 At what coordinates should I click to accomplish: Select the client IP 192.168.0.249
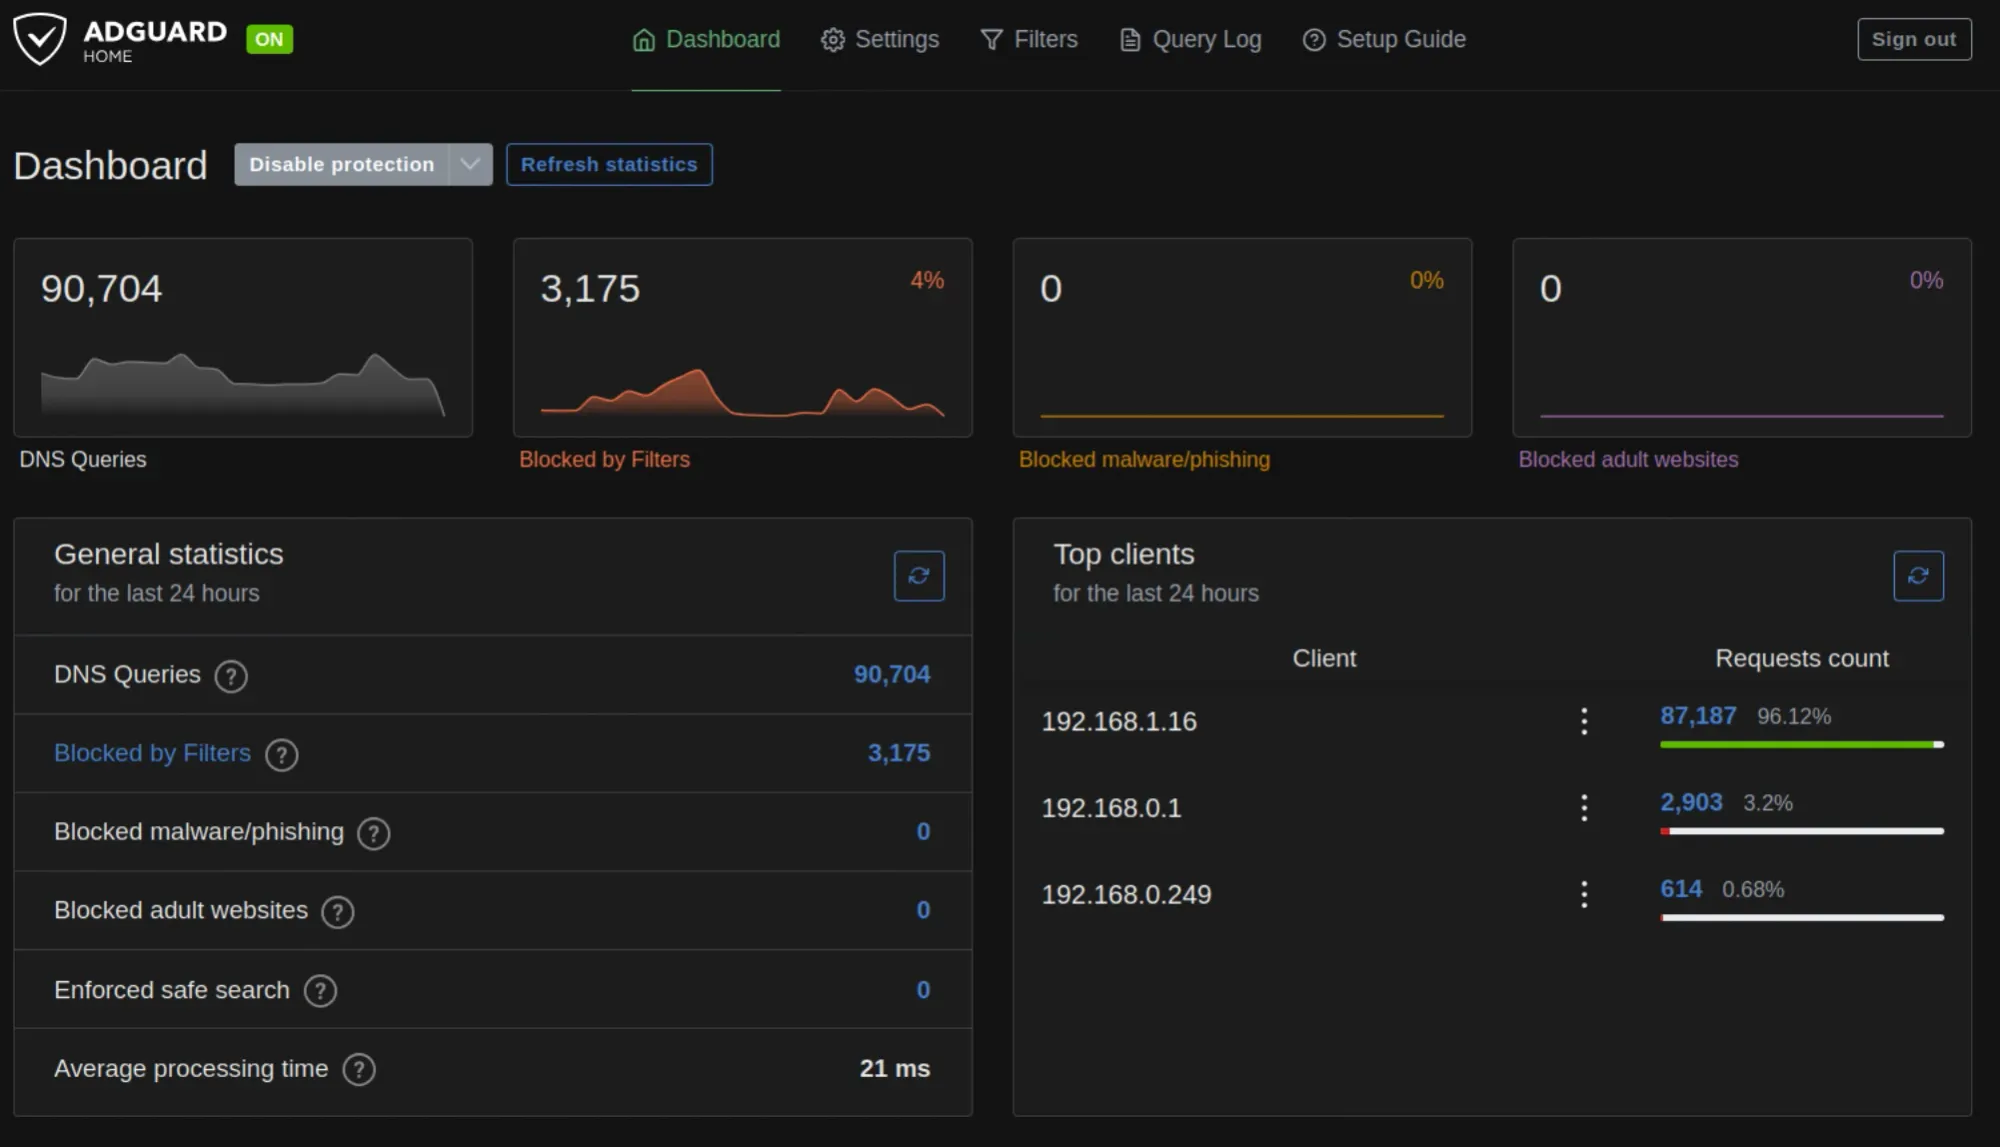(1126, 894)
